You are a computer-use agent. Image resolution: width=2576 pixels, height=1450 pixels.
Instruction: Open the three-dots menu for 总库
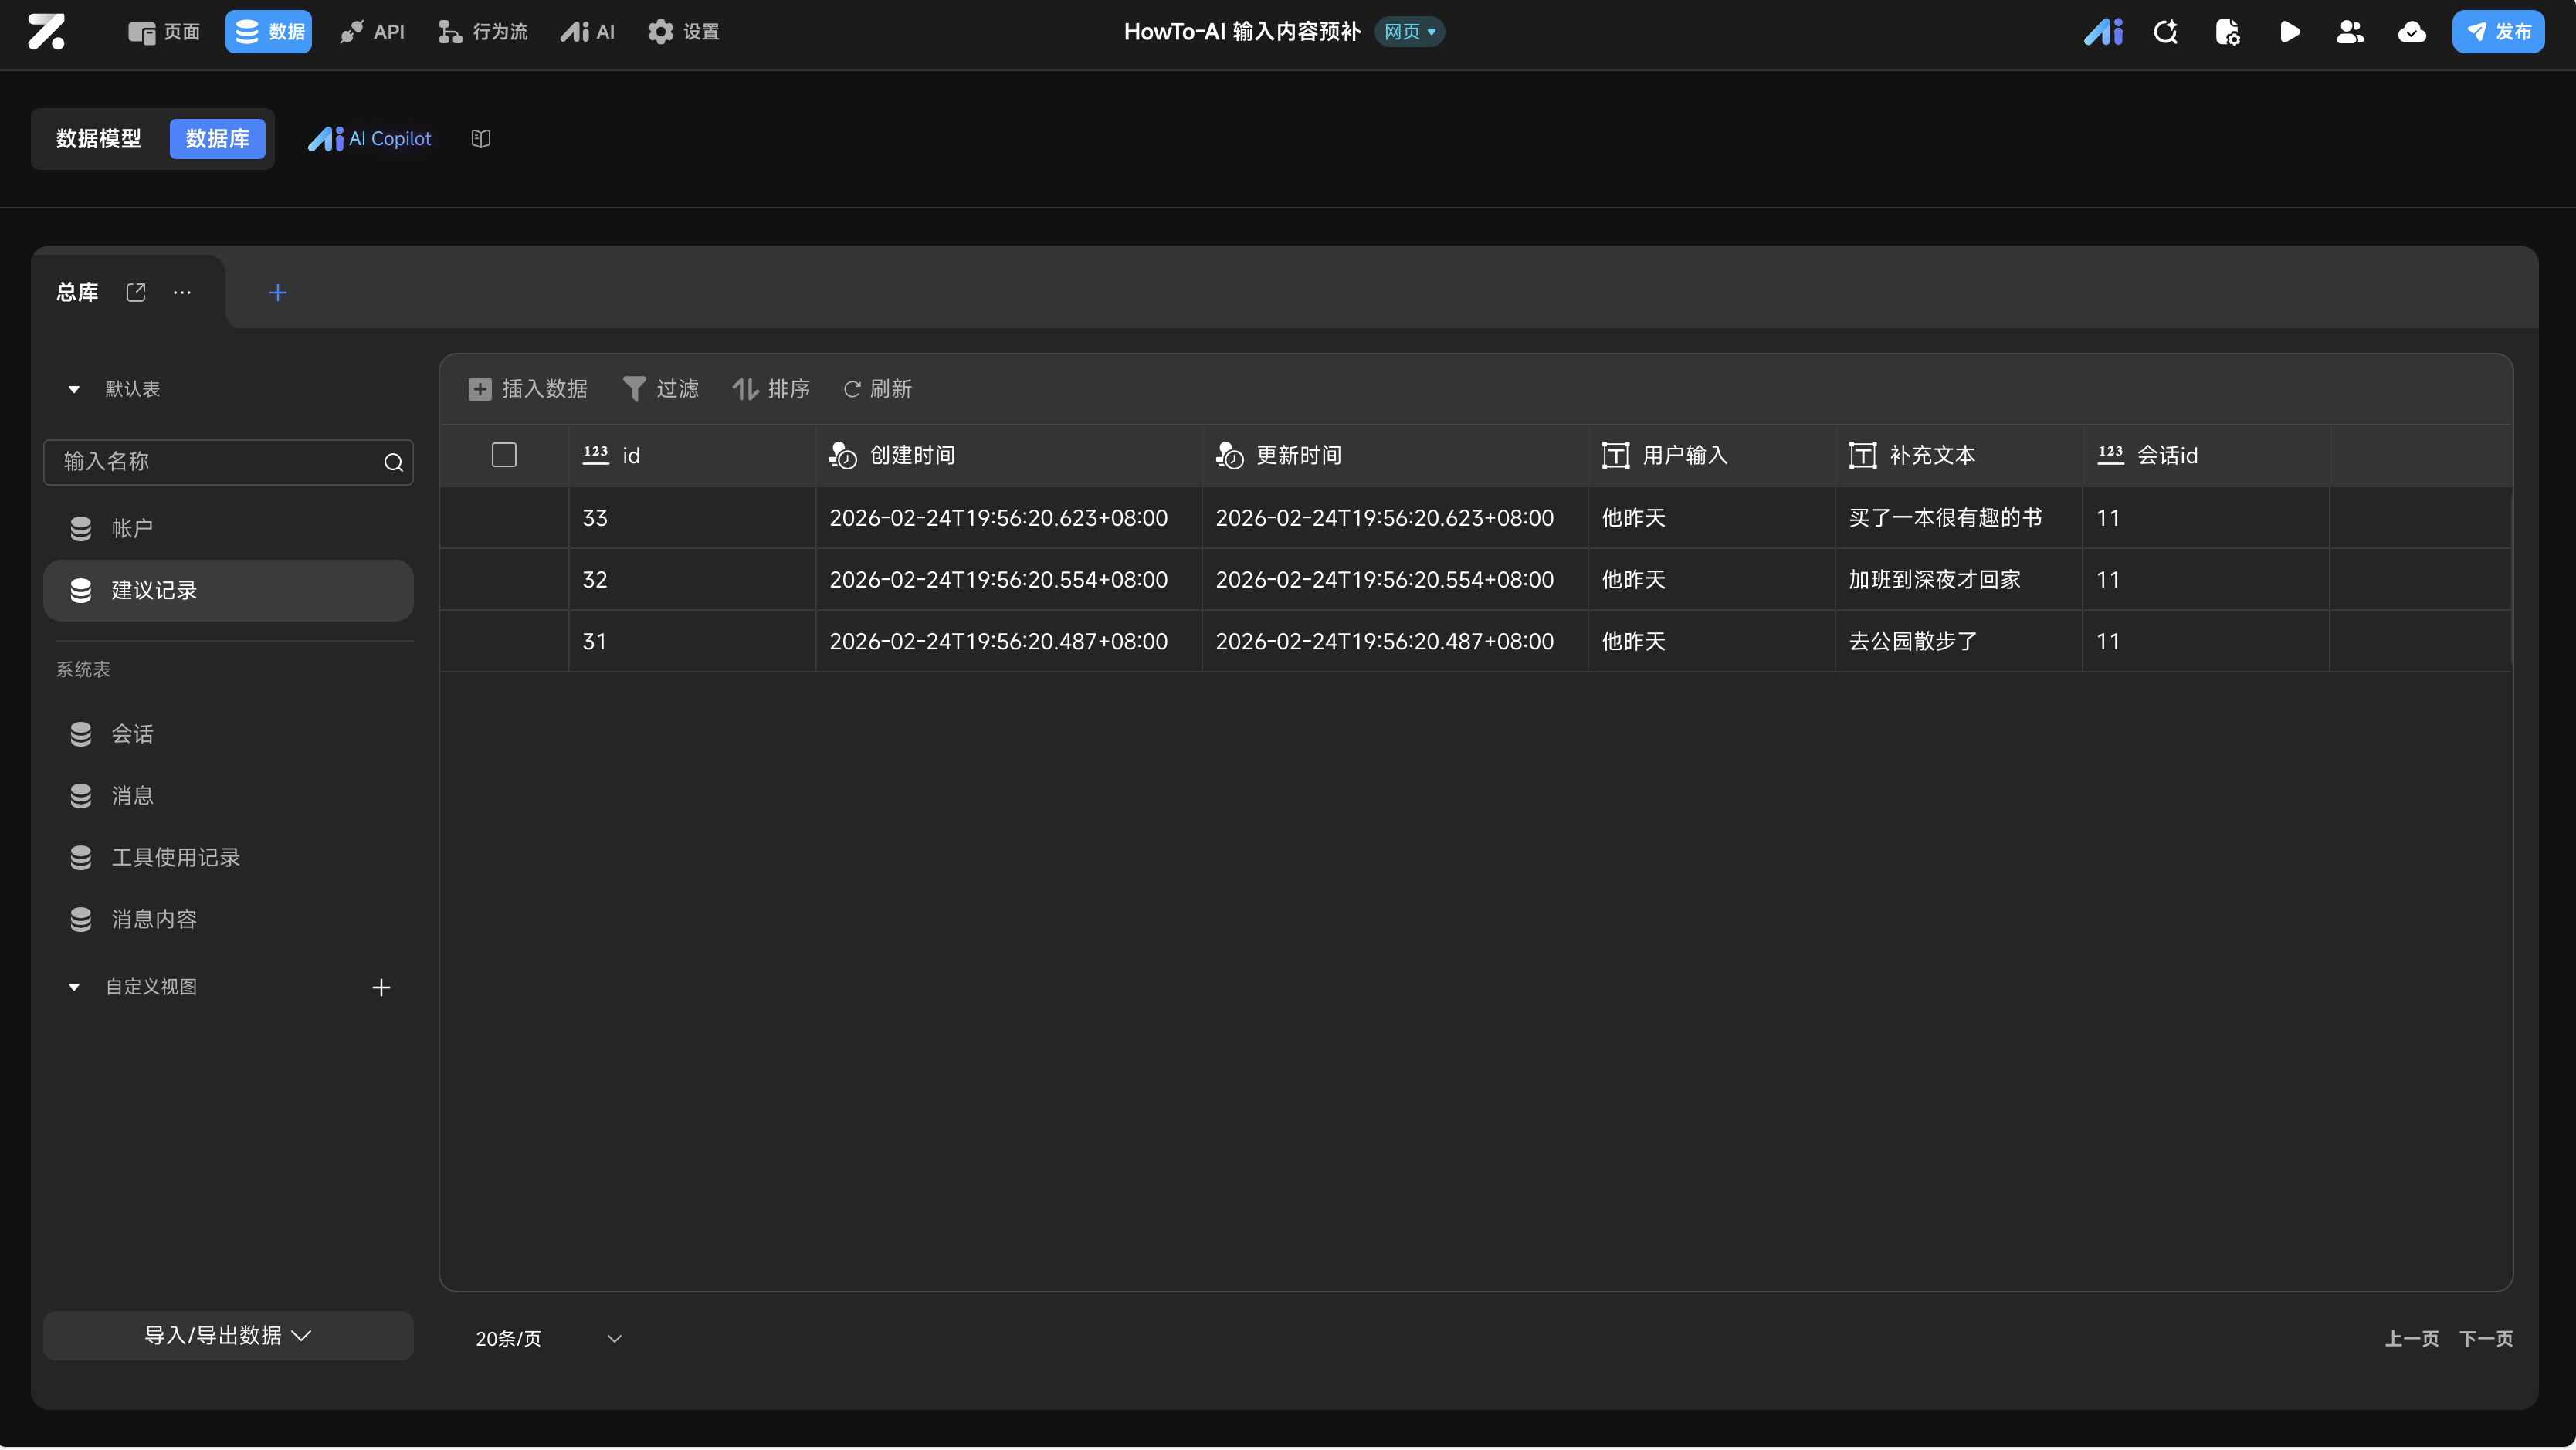click(182, 292)
